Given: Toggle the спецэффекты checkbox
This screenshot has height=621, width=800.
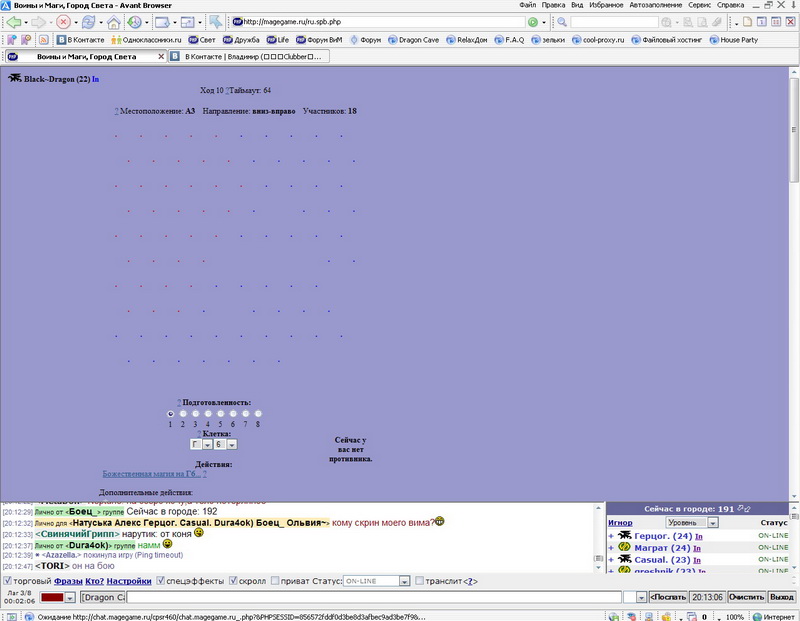Looking at the screenshot, I should (x=160, y=581).
